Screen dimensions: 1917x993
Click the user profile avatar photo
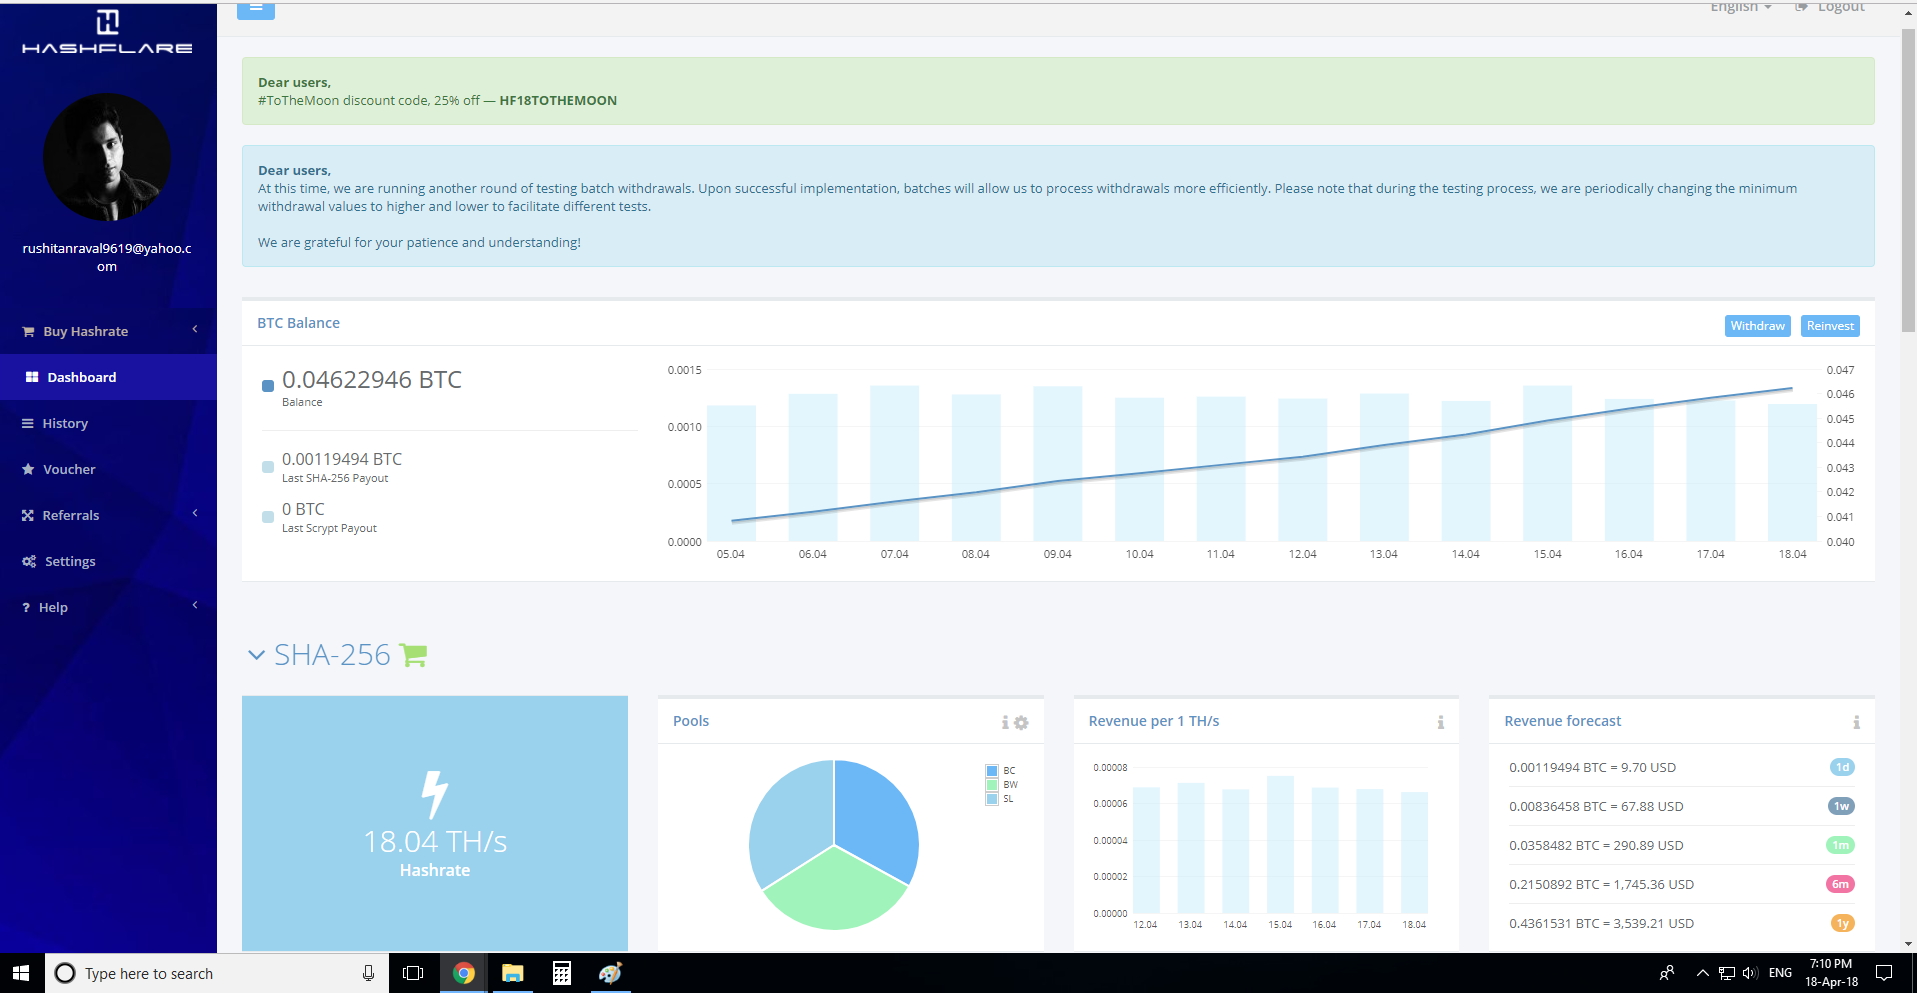point(107,157)
